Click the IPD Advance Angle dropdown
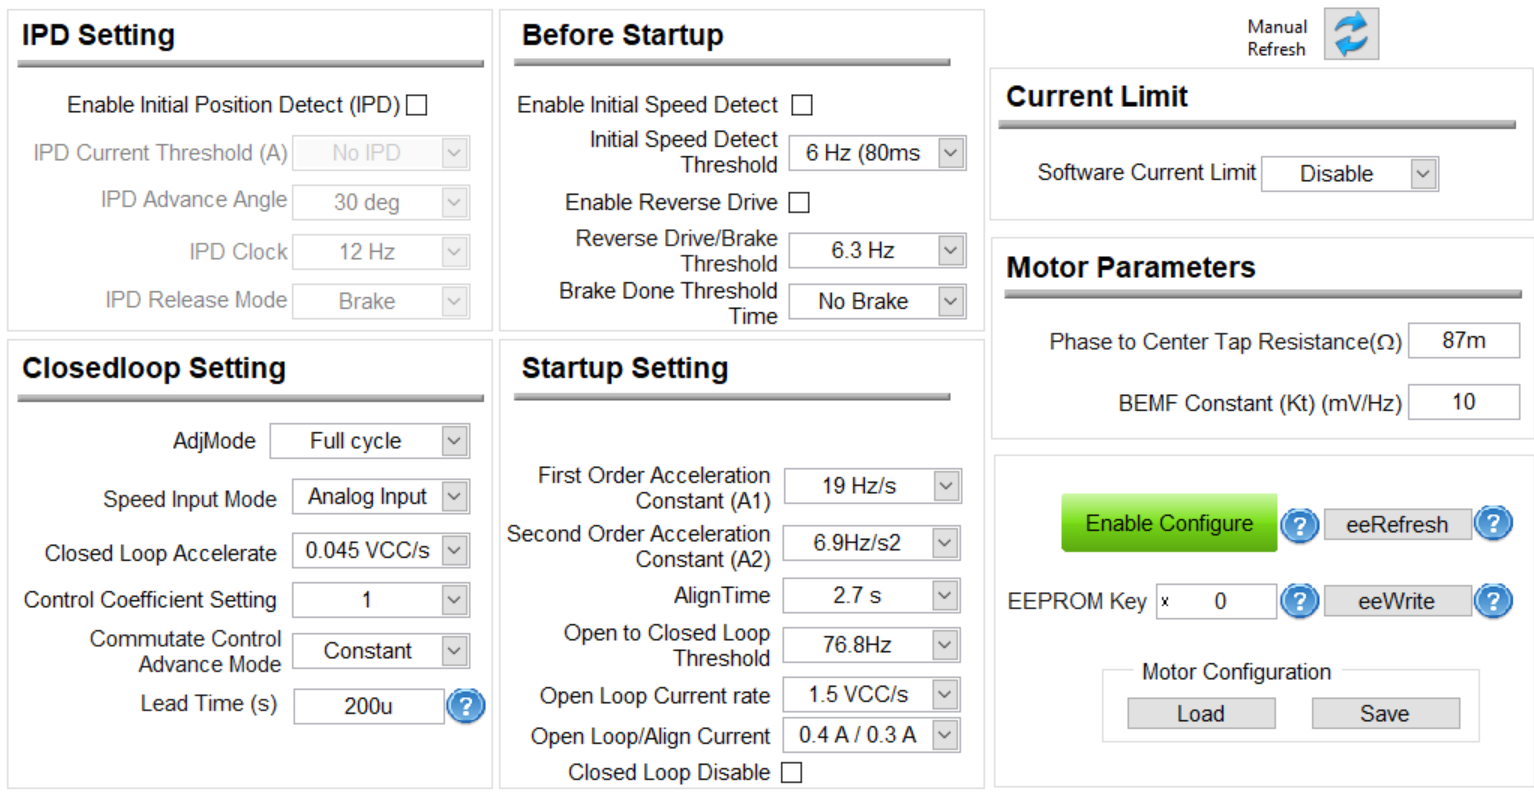1534x793 pixels. 381,202
